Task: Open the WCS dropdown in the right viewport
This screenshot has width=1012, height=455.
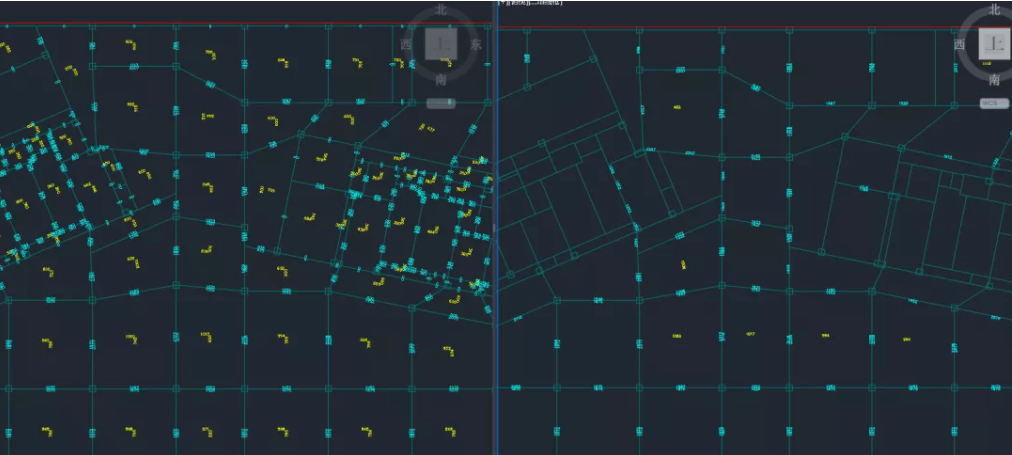Action: click(x=993, y=103)
